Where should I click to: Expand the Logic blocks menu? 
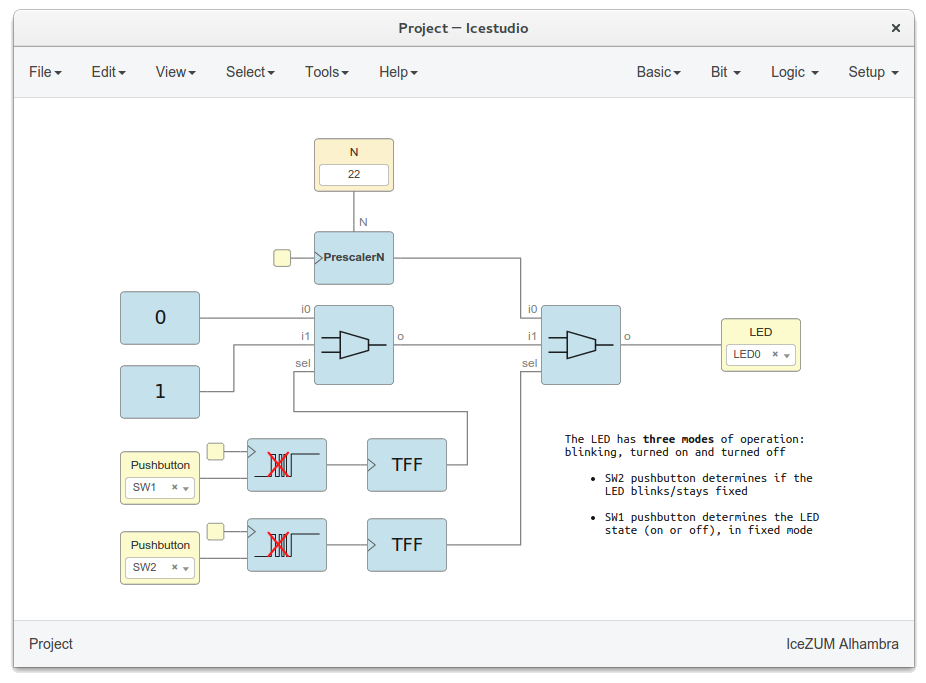794,72
